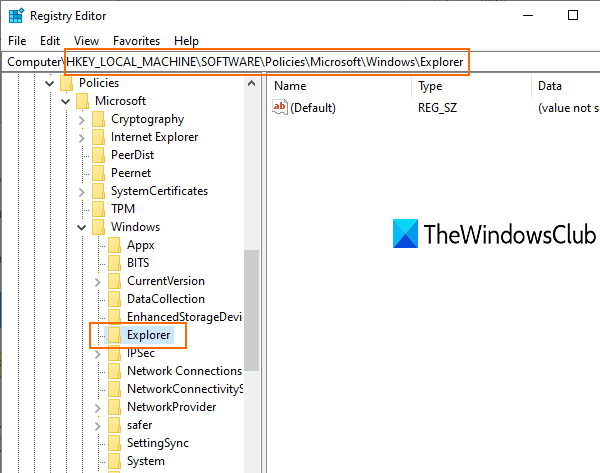Expand the NetworkProvider key
The width and height of the screenshot is (600, 473).
point(98,408)
